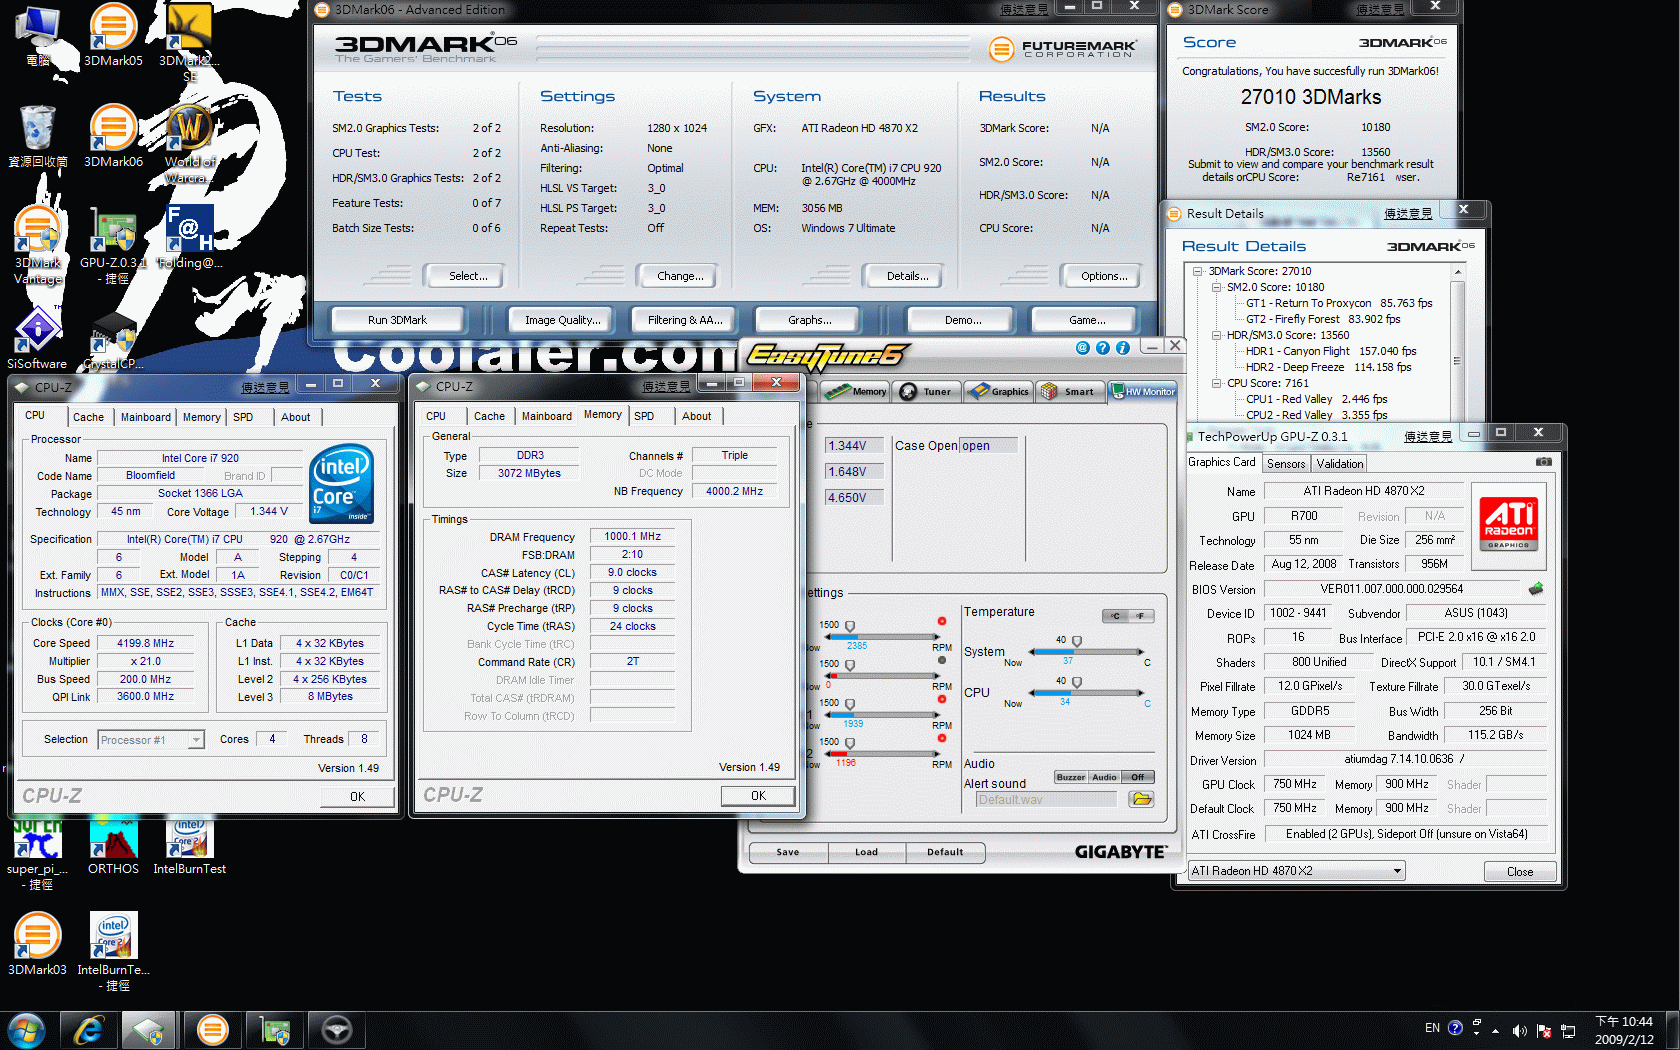Click the Action Center flag tray icon
Viewport: 1680px width, 1050px height.
pos(1544,1031)
